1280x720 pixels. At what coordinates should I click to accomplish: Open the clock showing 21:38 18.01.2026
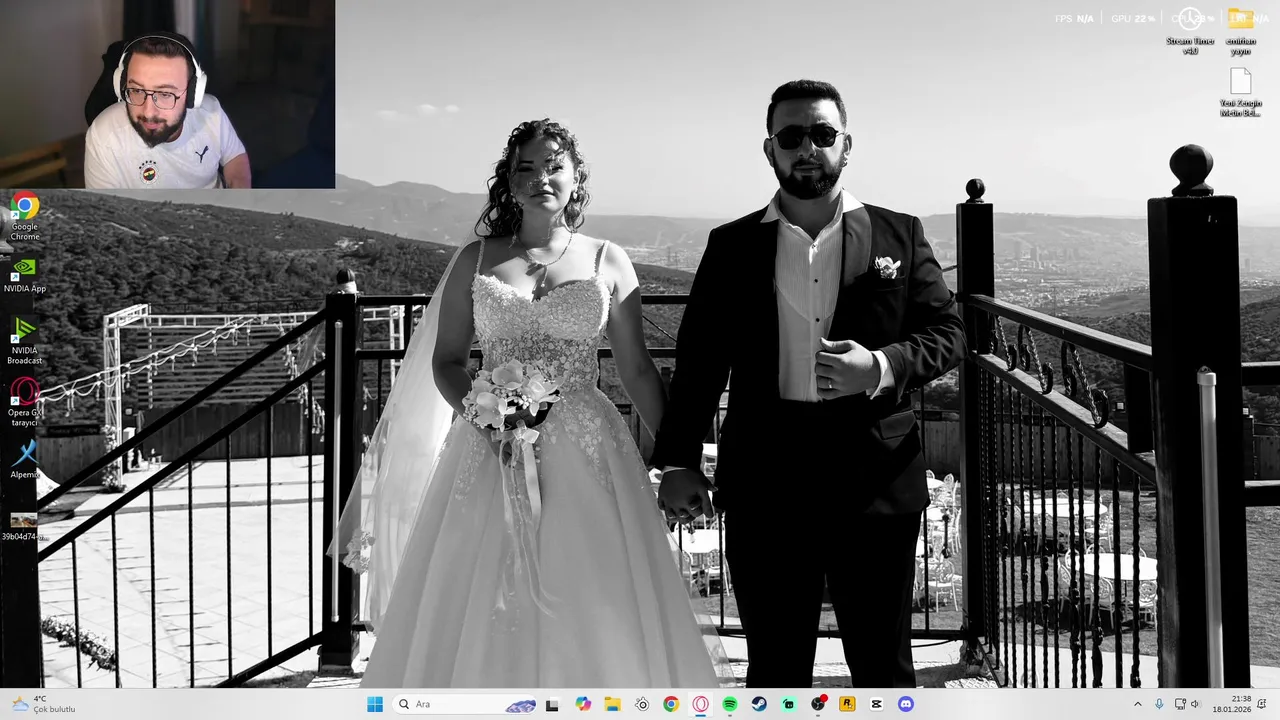point(1231,704)
